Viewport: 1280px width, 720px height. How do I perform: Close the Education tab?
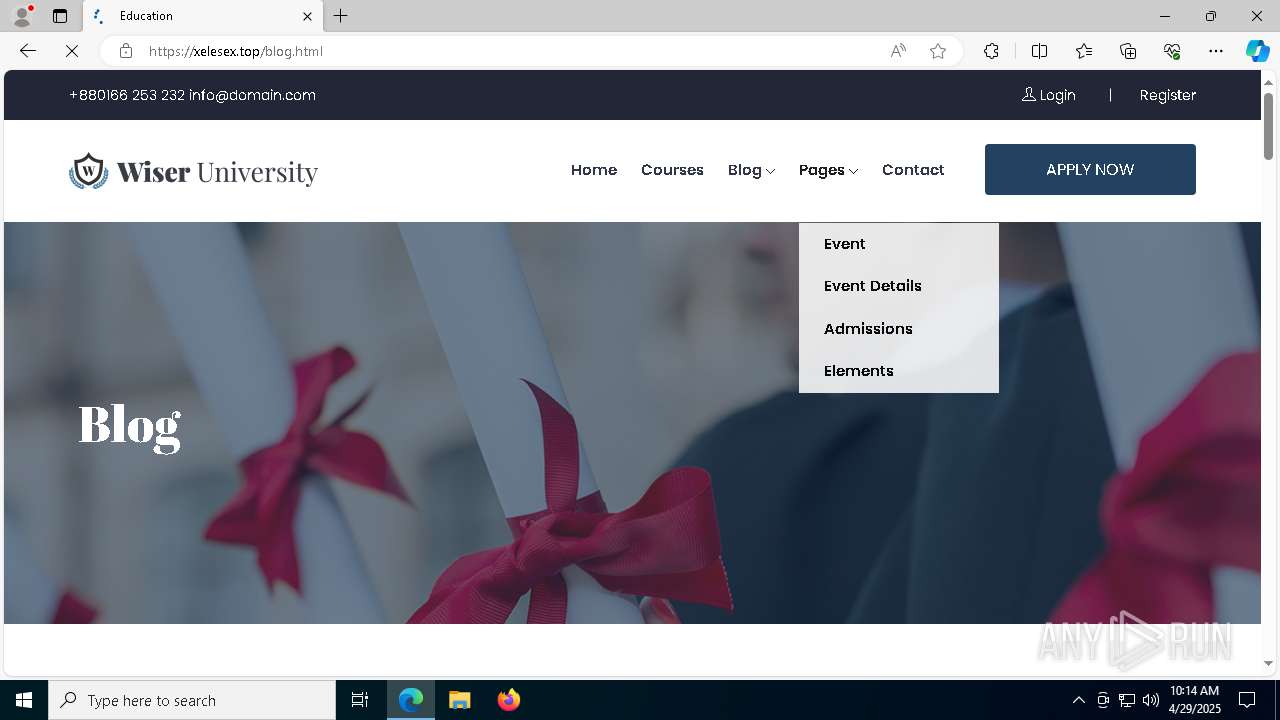[307, 16]
